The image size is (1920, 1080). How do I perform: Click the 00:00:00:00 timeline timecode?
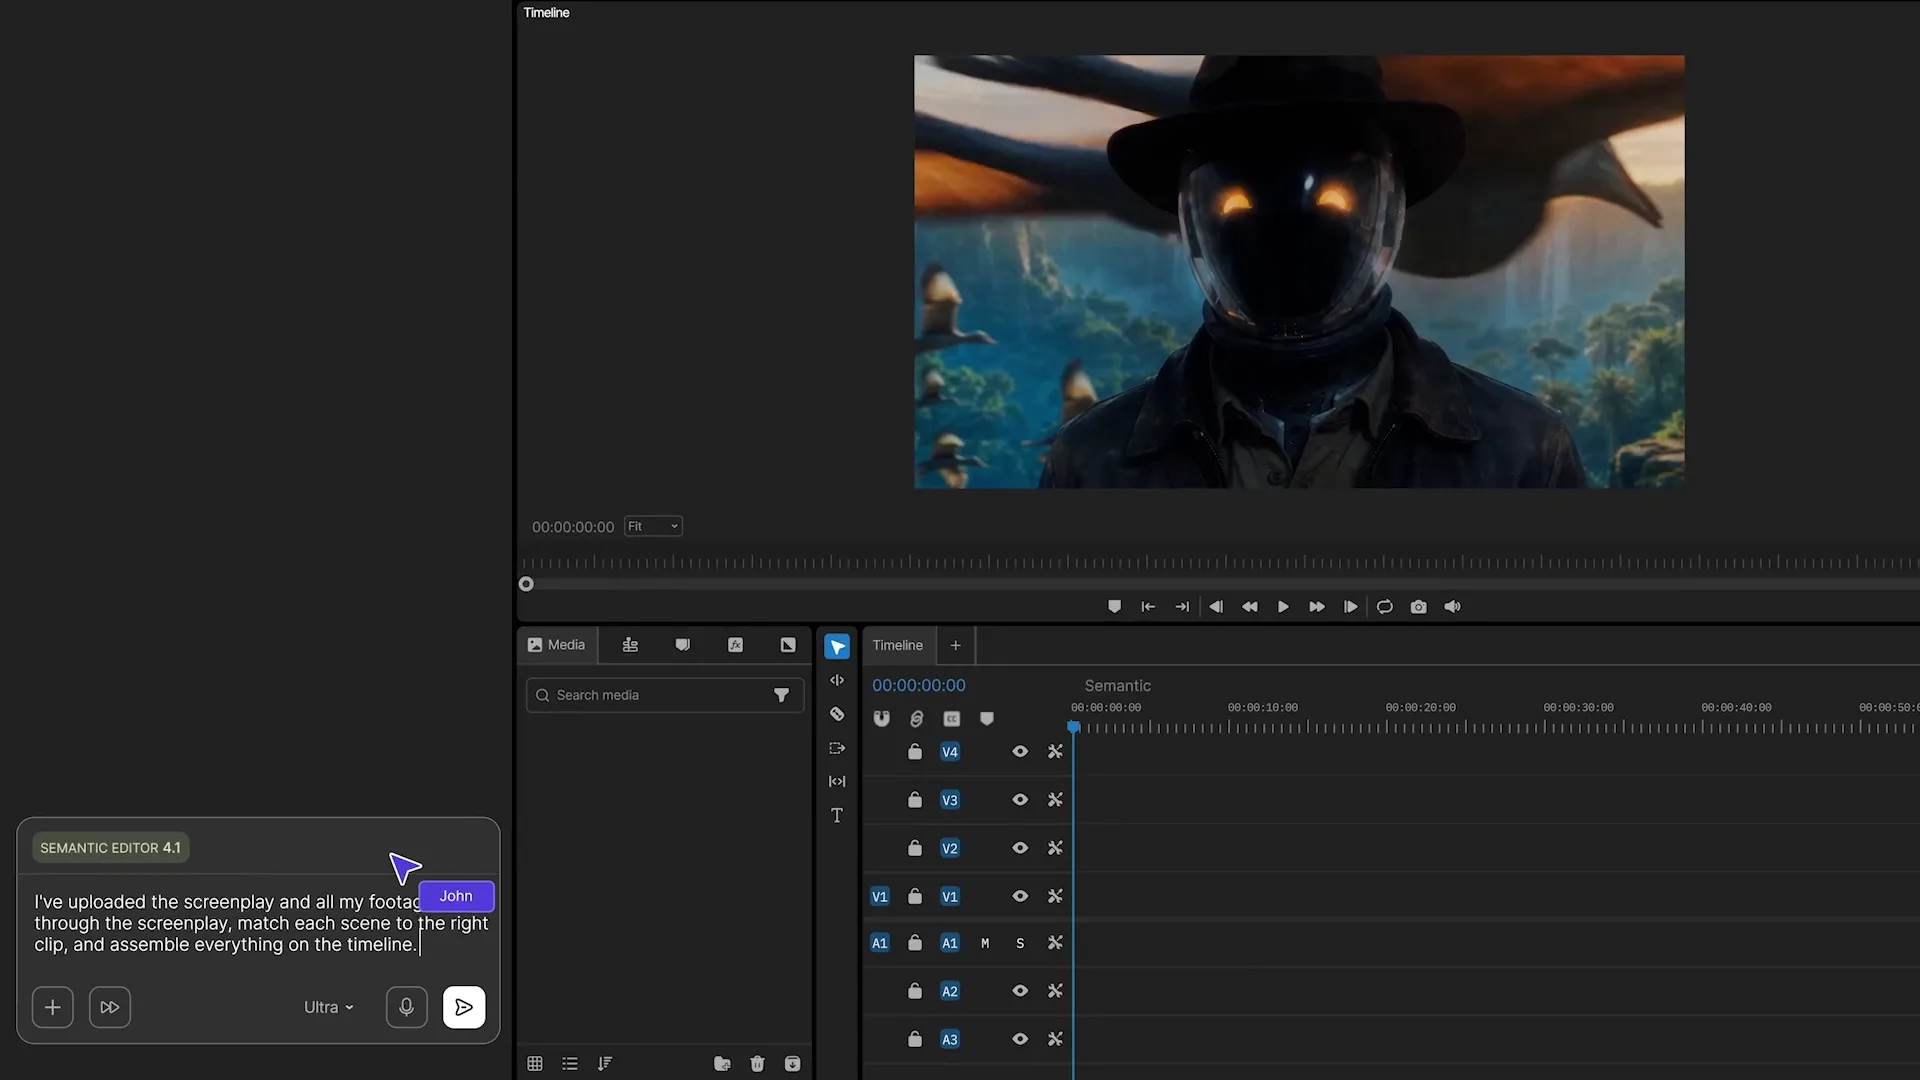(x=919, y=686)
